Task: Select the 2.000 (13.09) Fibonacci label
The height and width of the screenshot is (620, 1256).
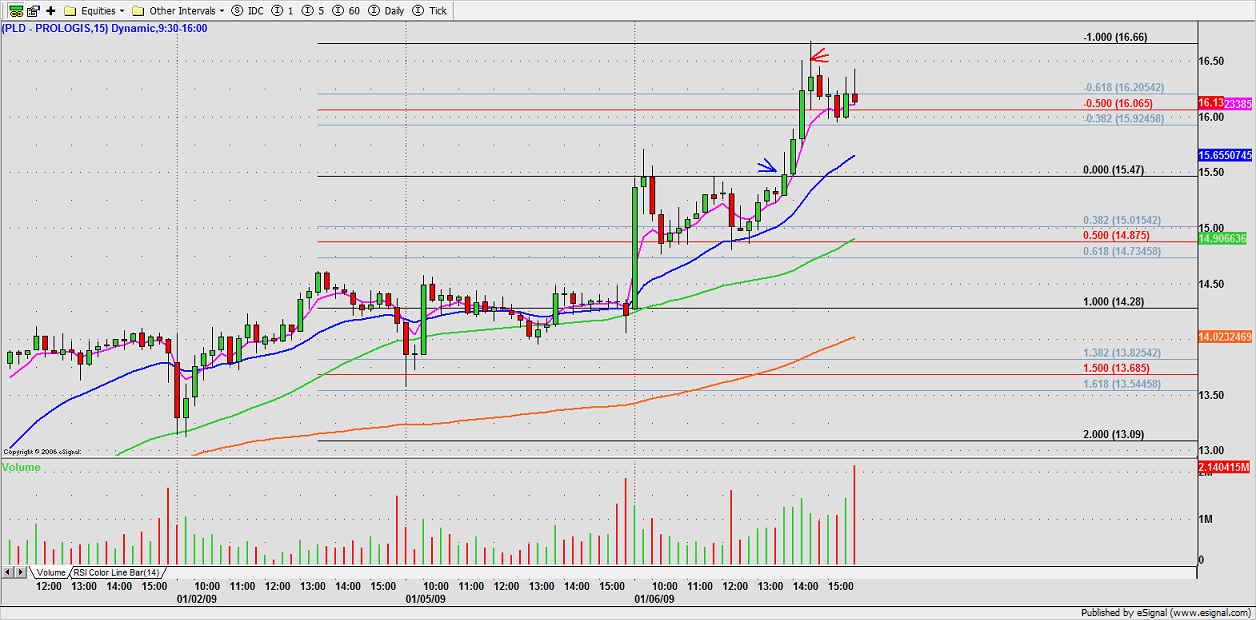Action: click(1114, 434)
